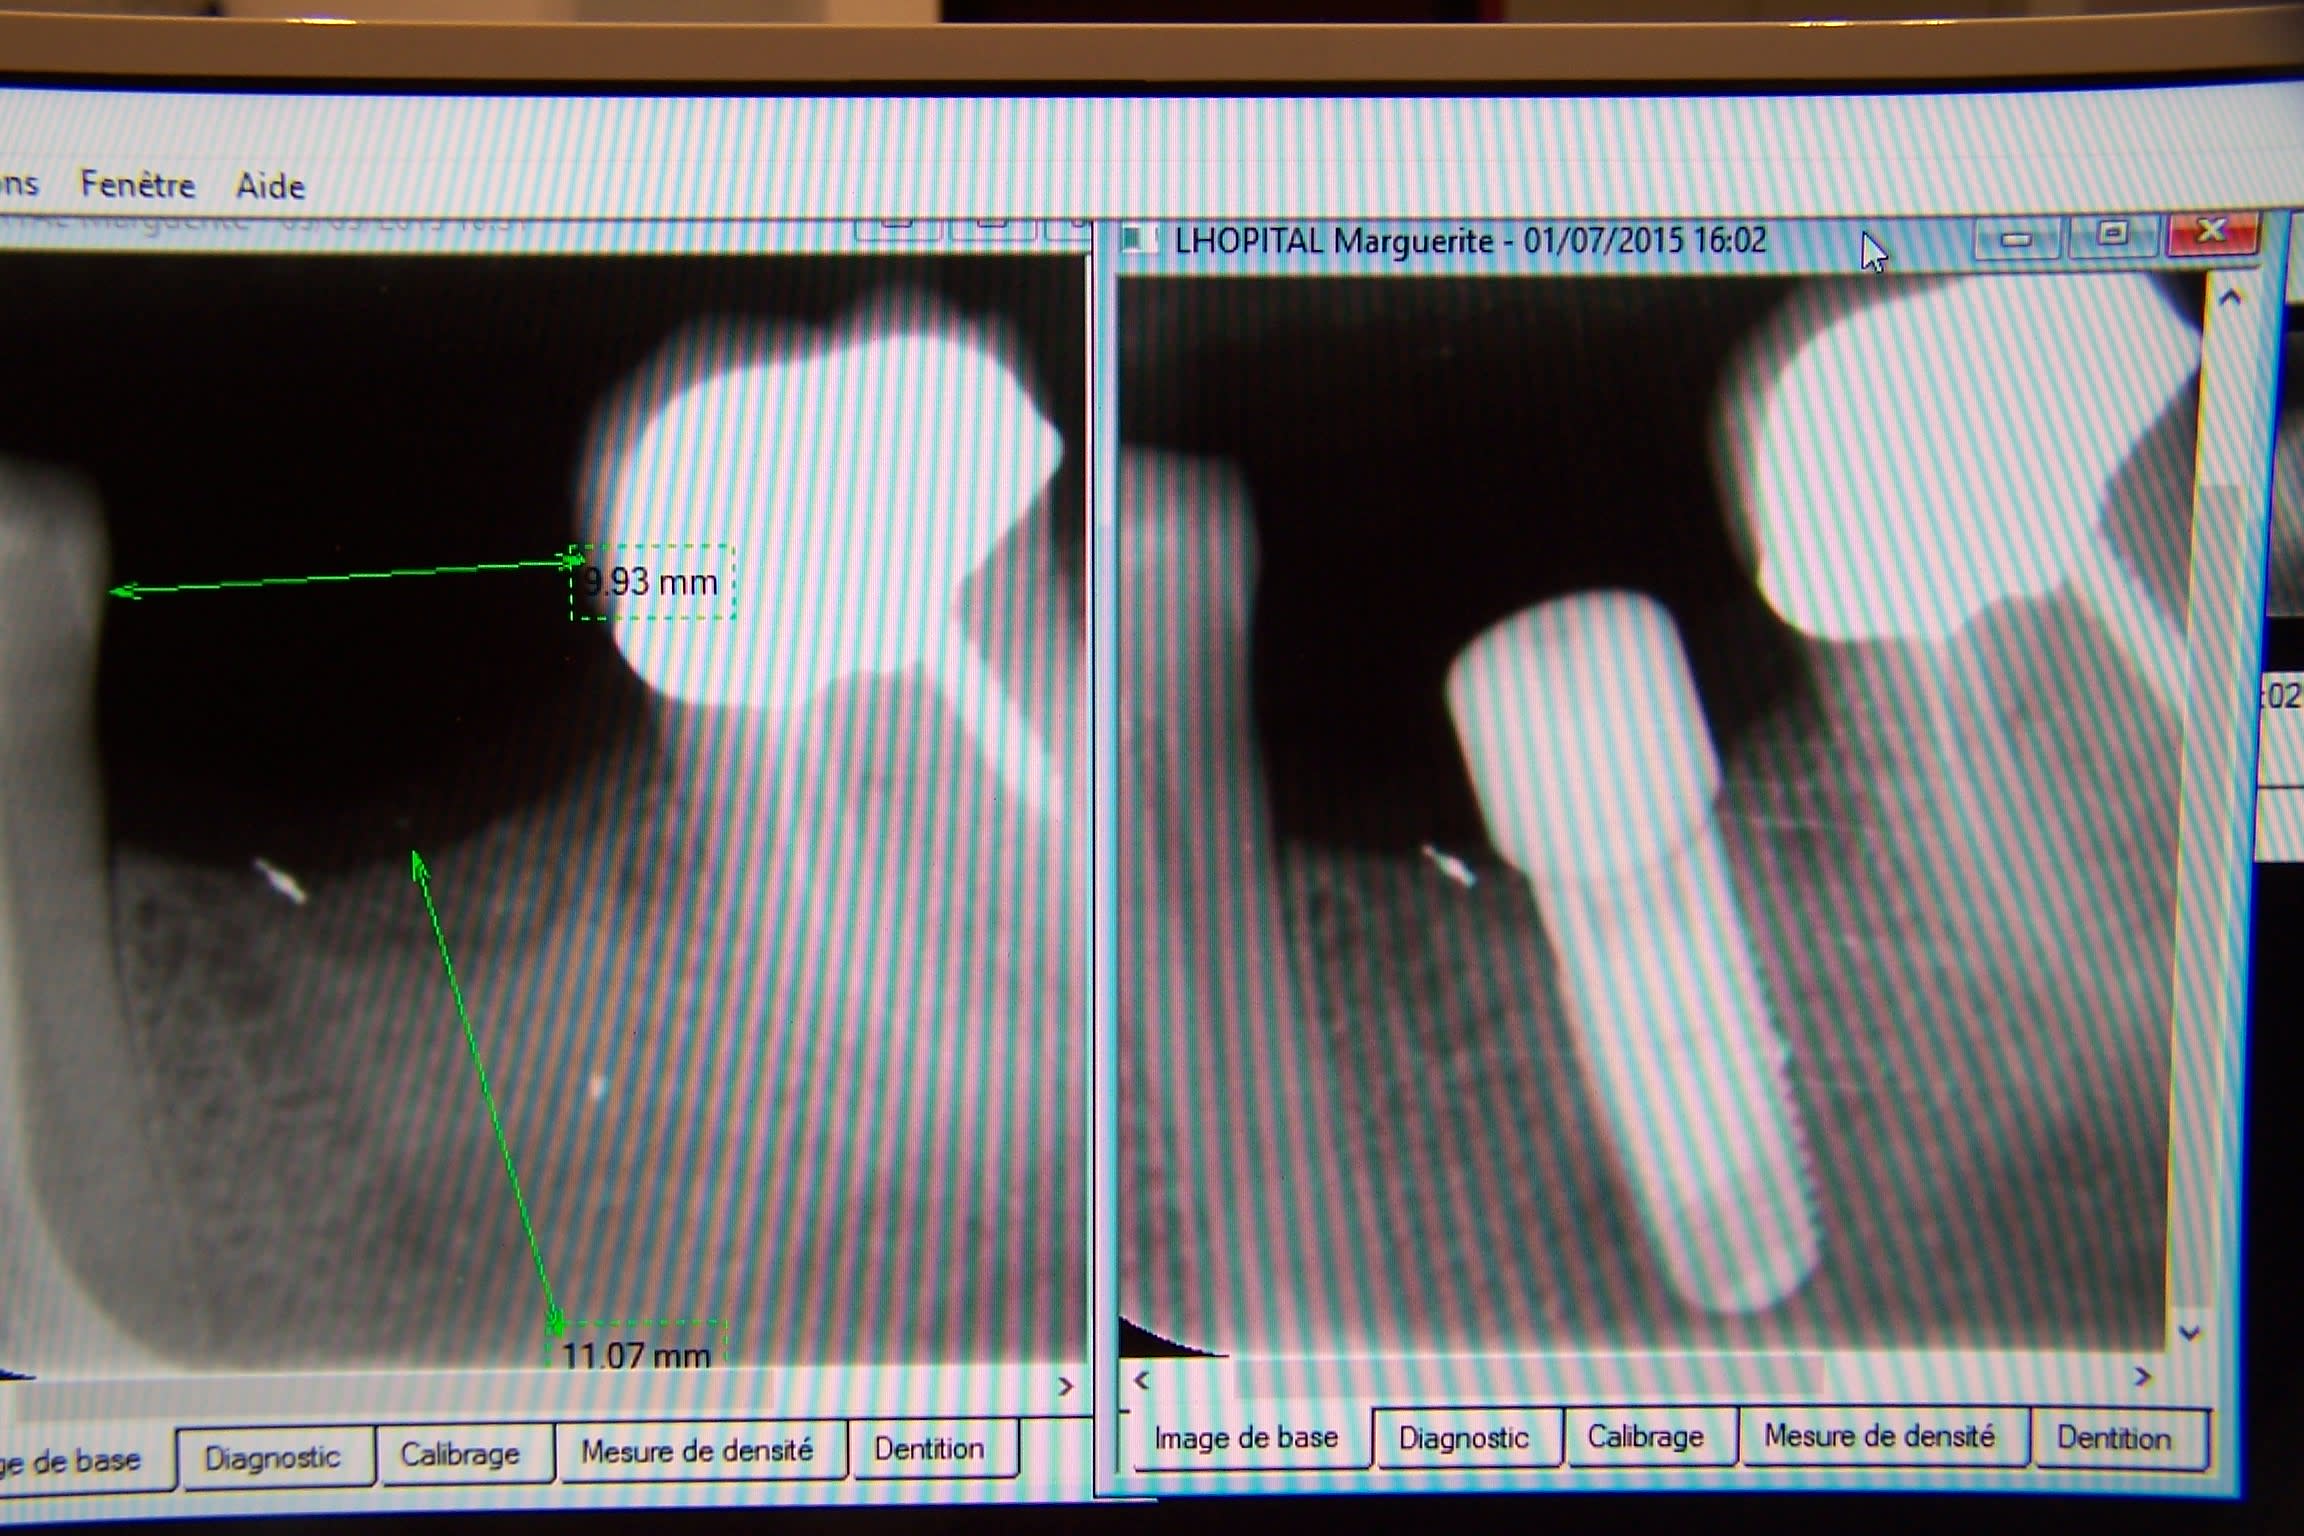Close the LHOPITAL Marguerite 16:02 window
Viewport: 2304px width, 1536px height.
coord(2211,233)
